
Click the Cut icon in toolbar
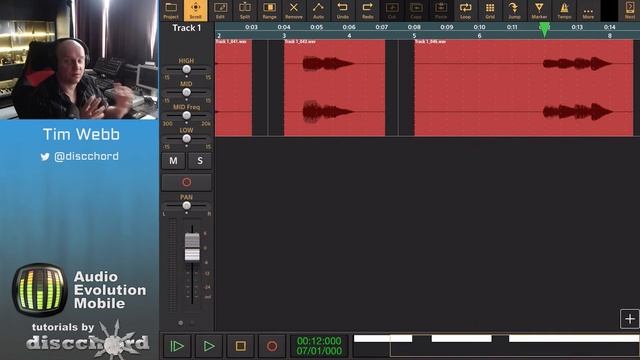point(392,10)
